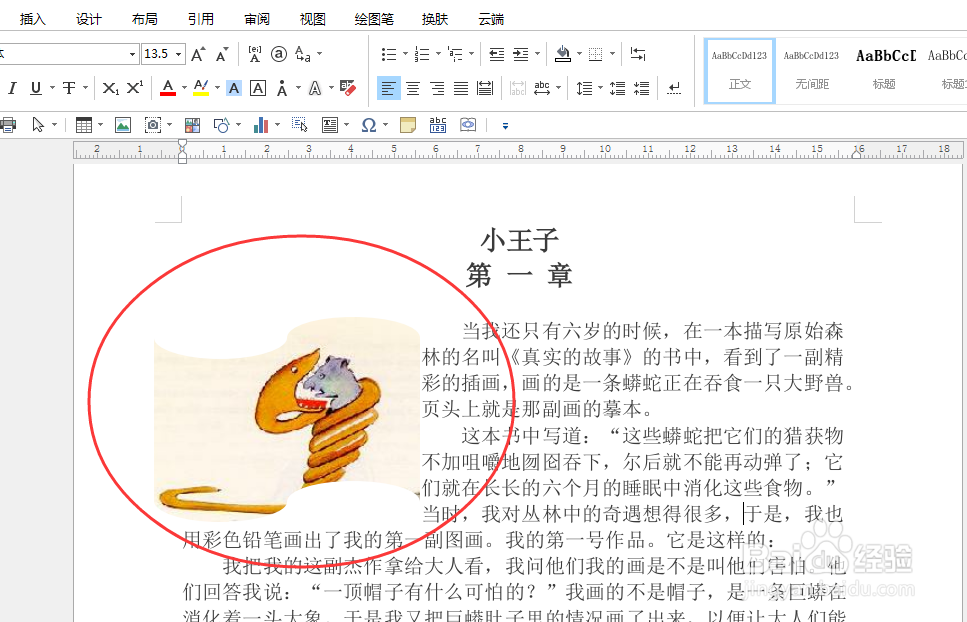Screen dimensions: 967x622
Task: Toggle strikethrough formatting
Action: click(x=69, y=88)
